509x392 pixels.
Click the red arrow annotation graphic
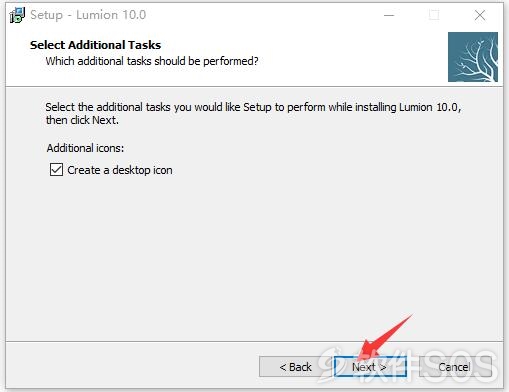387,337
